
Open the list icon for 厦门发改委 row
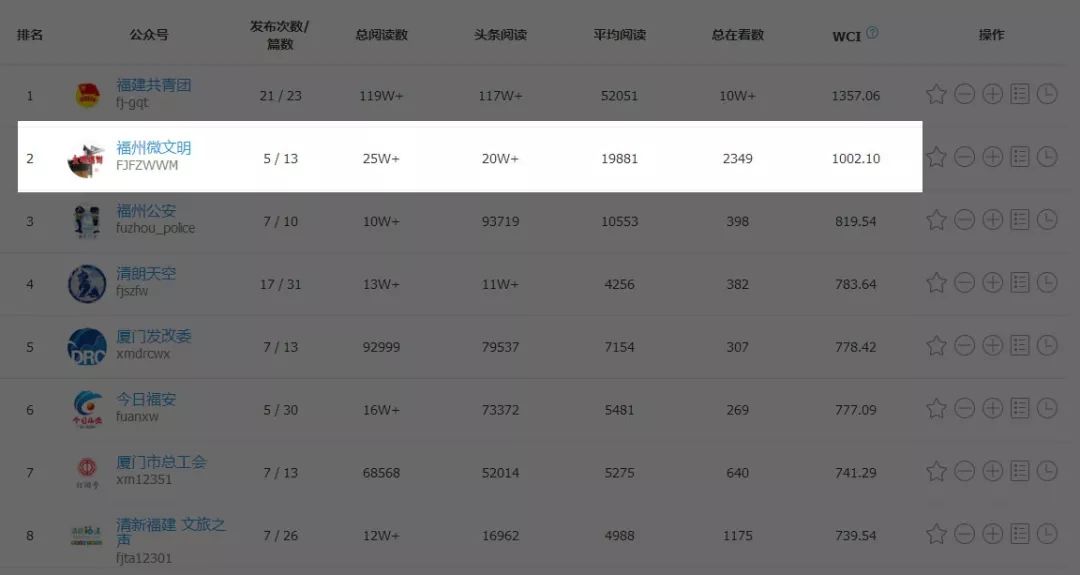[1020, 345]
